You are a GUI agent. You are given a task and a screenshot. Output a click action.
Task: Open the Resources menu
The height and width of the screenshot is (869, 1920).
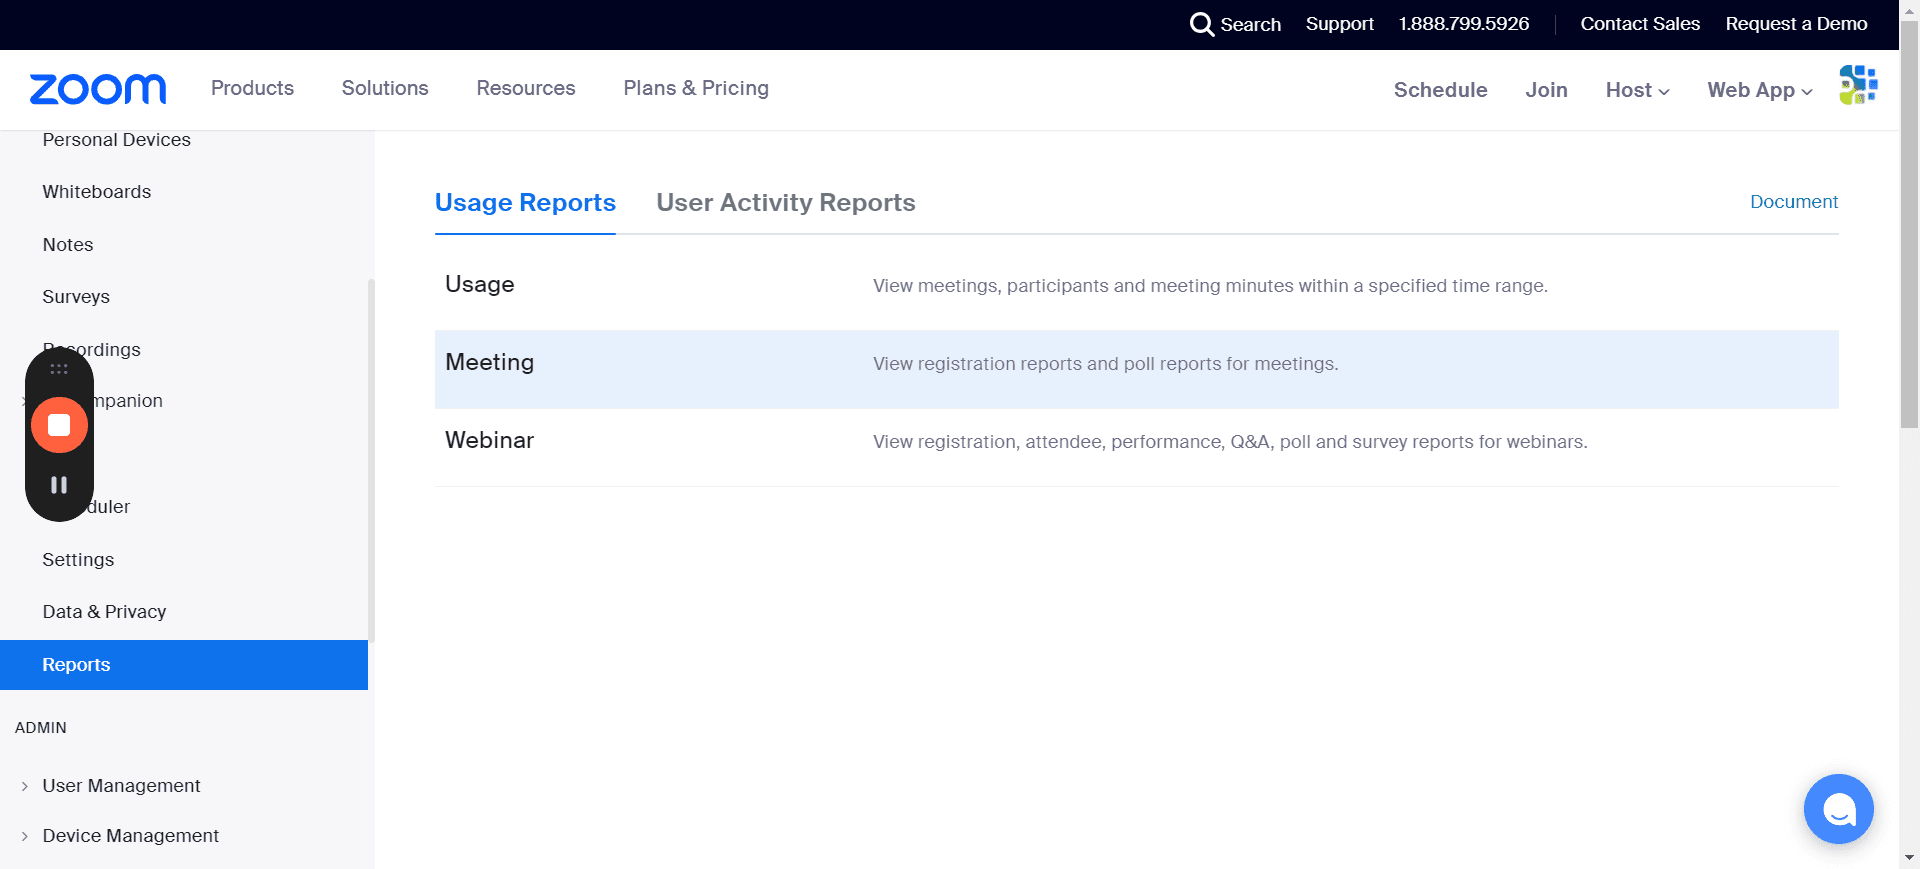point(526,88)
